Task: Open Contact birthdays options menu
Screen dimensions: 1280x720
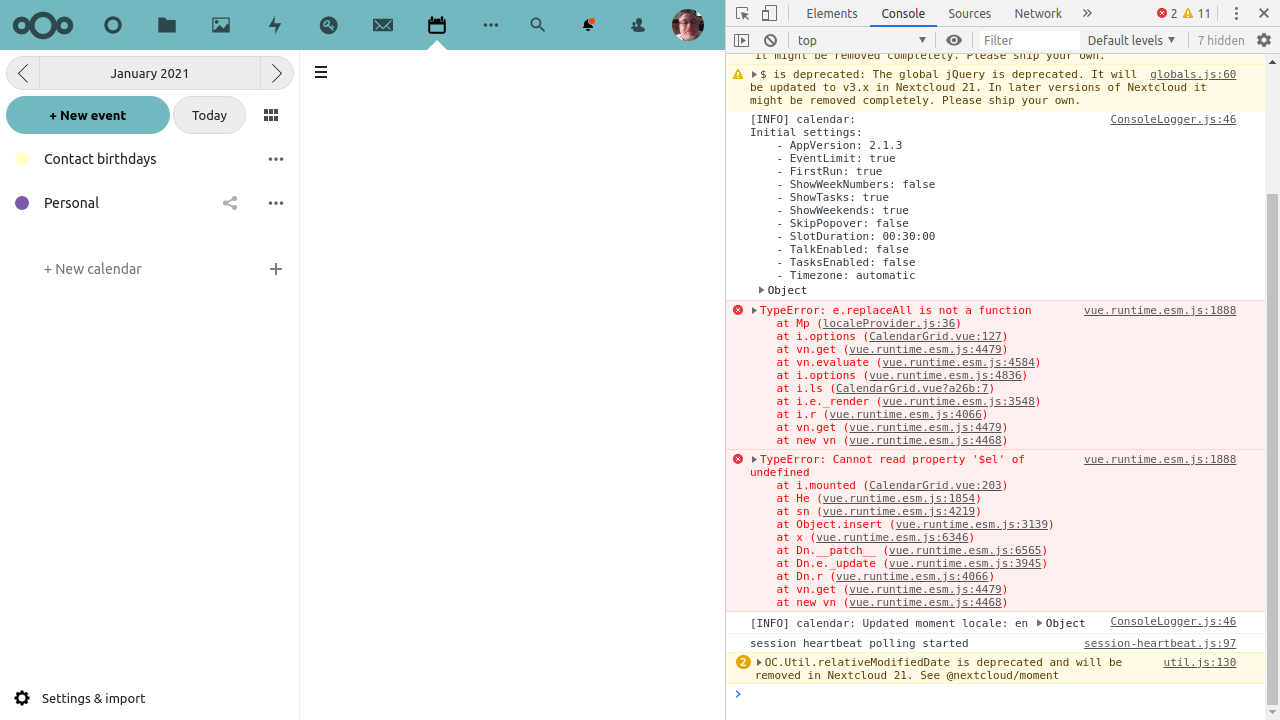Action: [x=276, y=159]
